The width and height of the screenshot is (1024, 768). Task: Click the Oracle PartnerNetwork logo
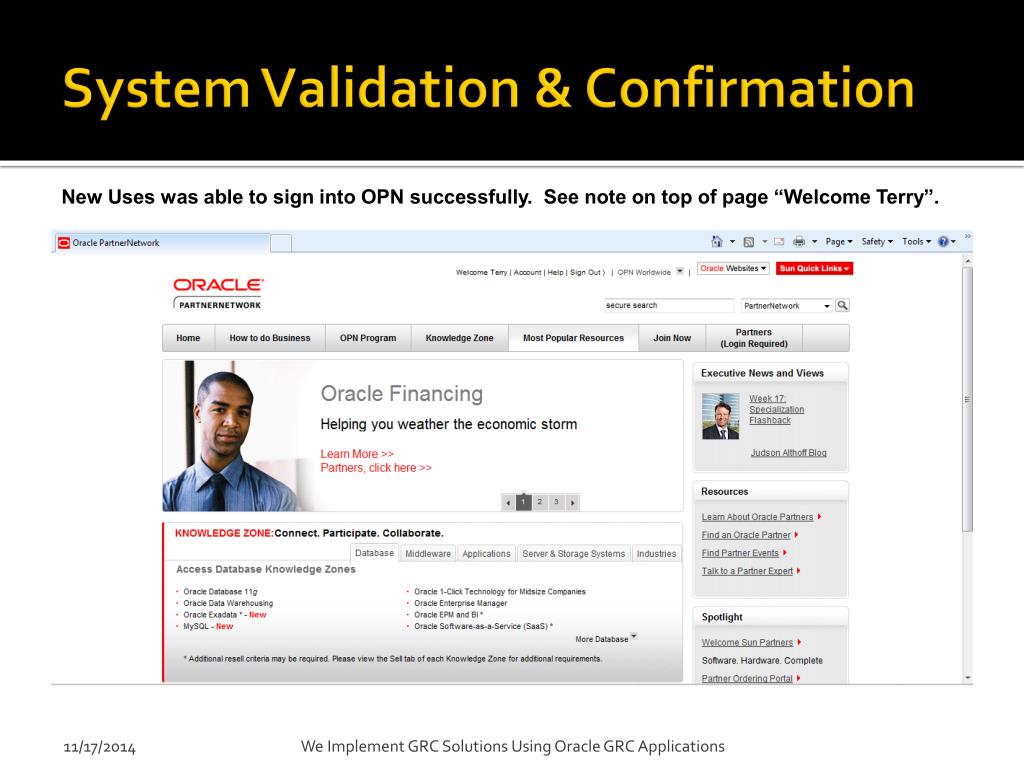point(218,293)
